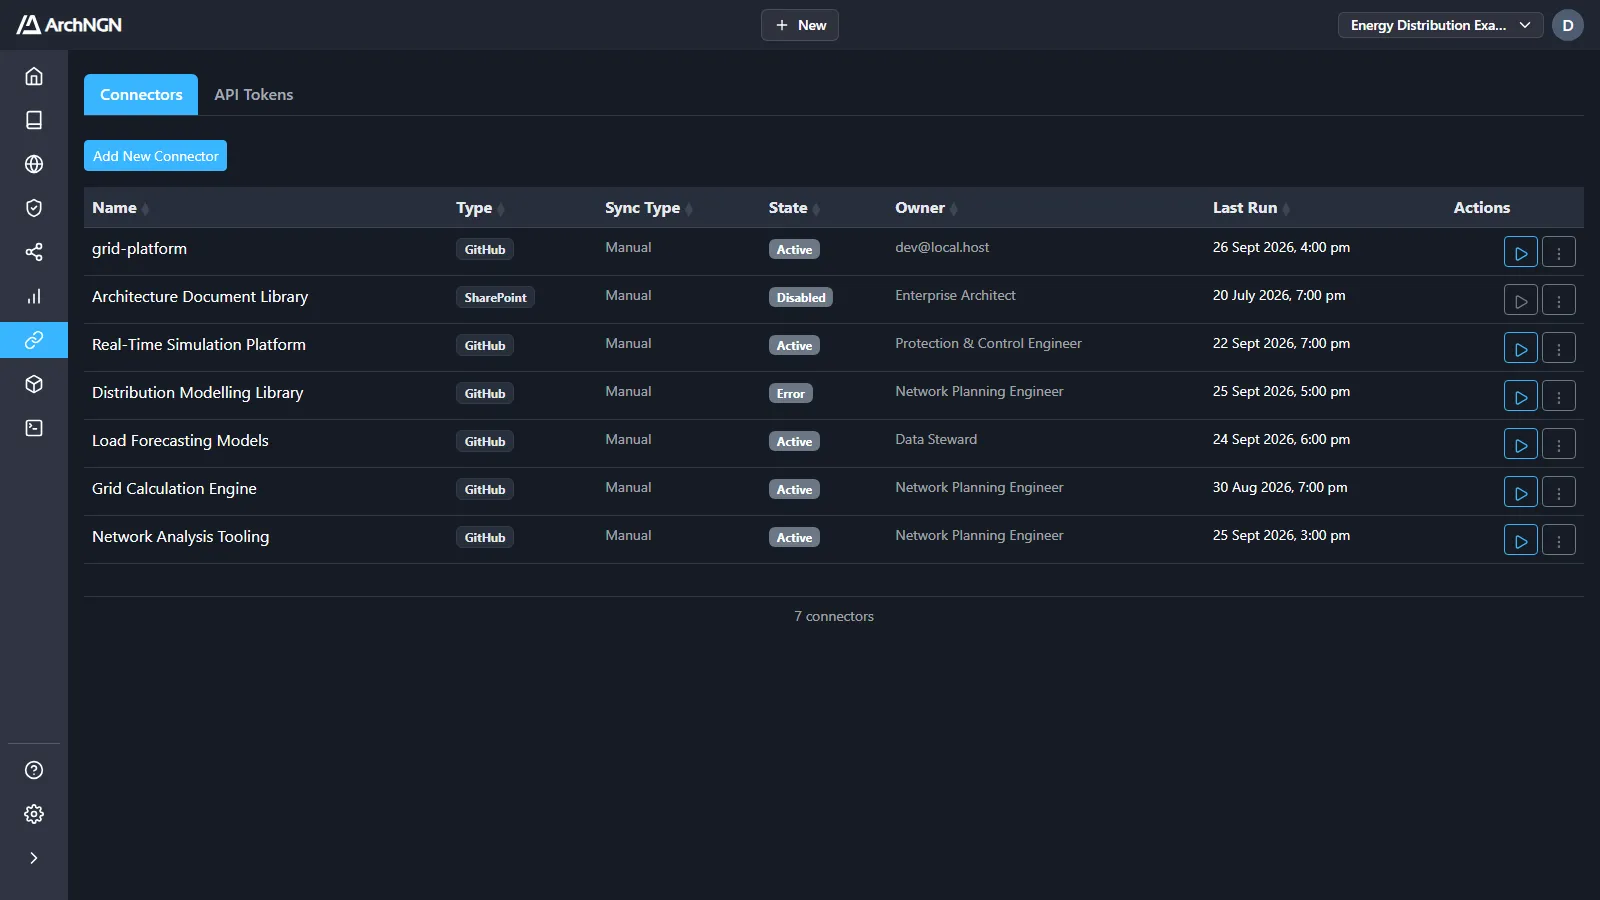Open the book library icon in sidebar

[x=34, y=120]
